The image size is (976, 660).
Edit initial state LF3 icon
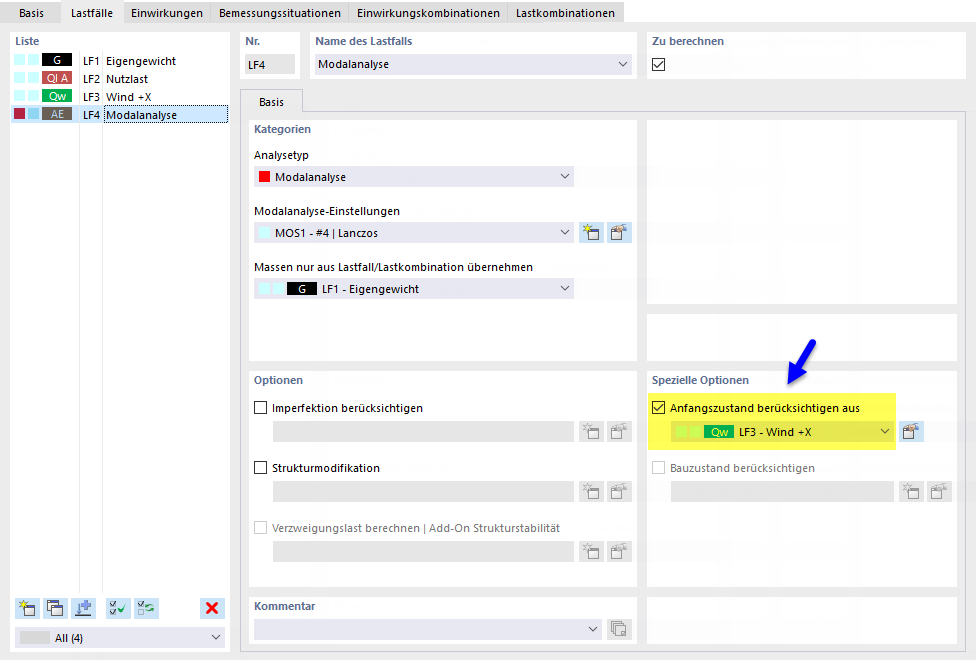pos(911,431)
